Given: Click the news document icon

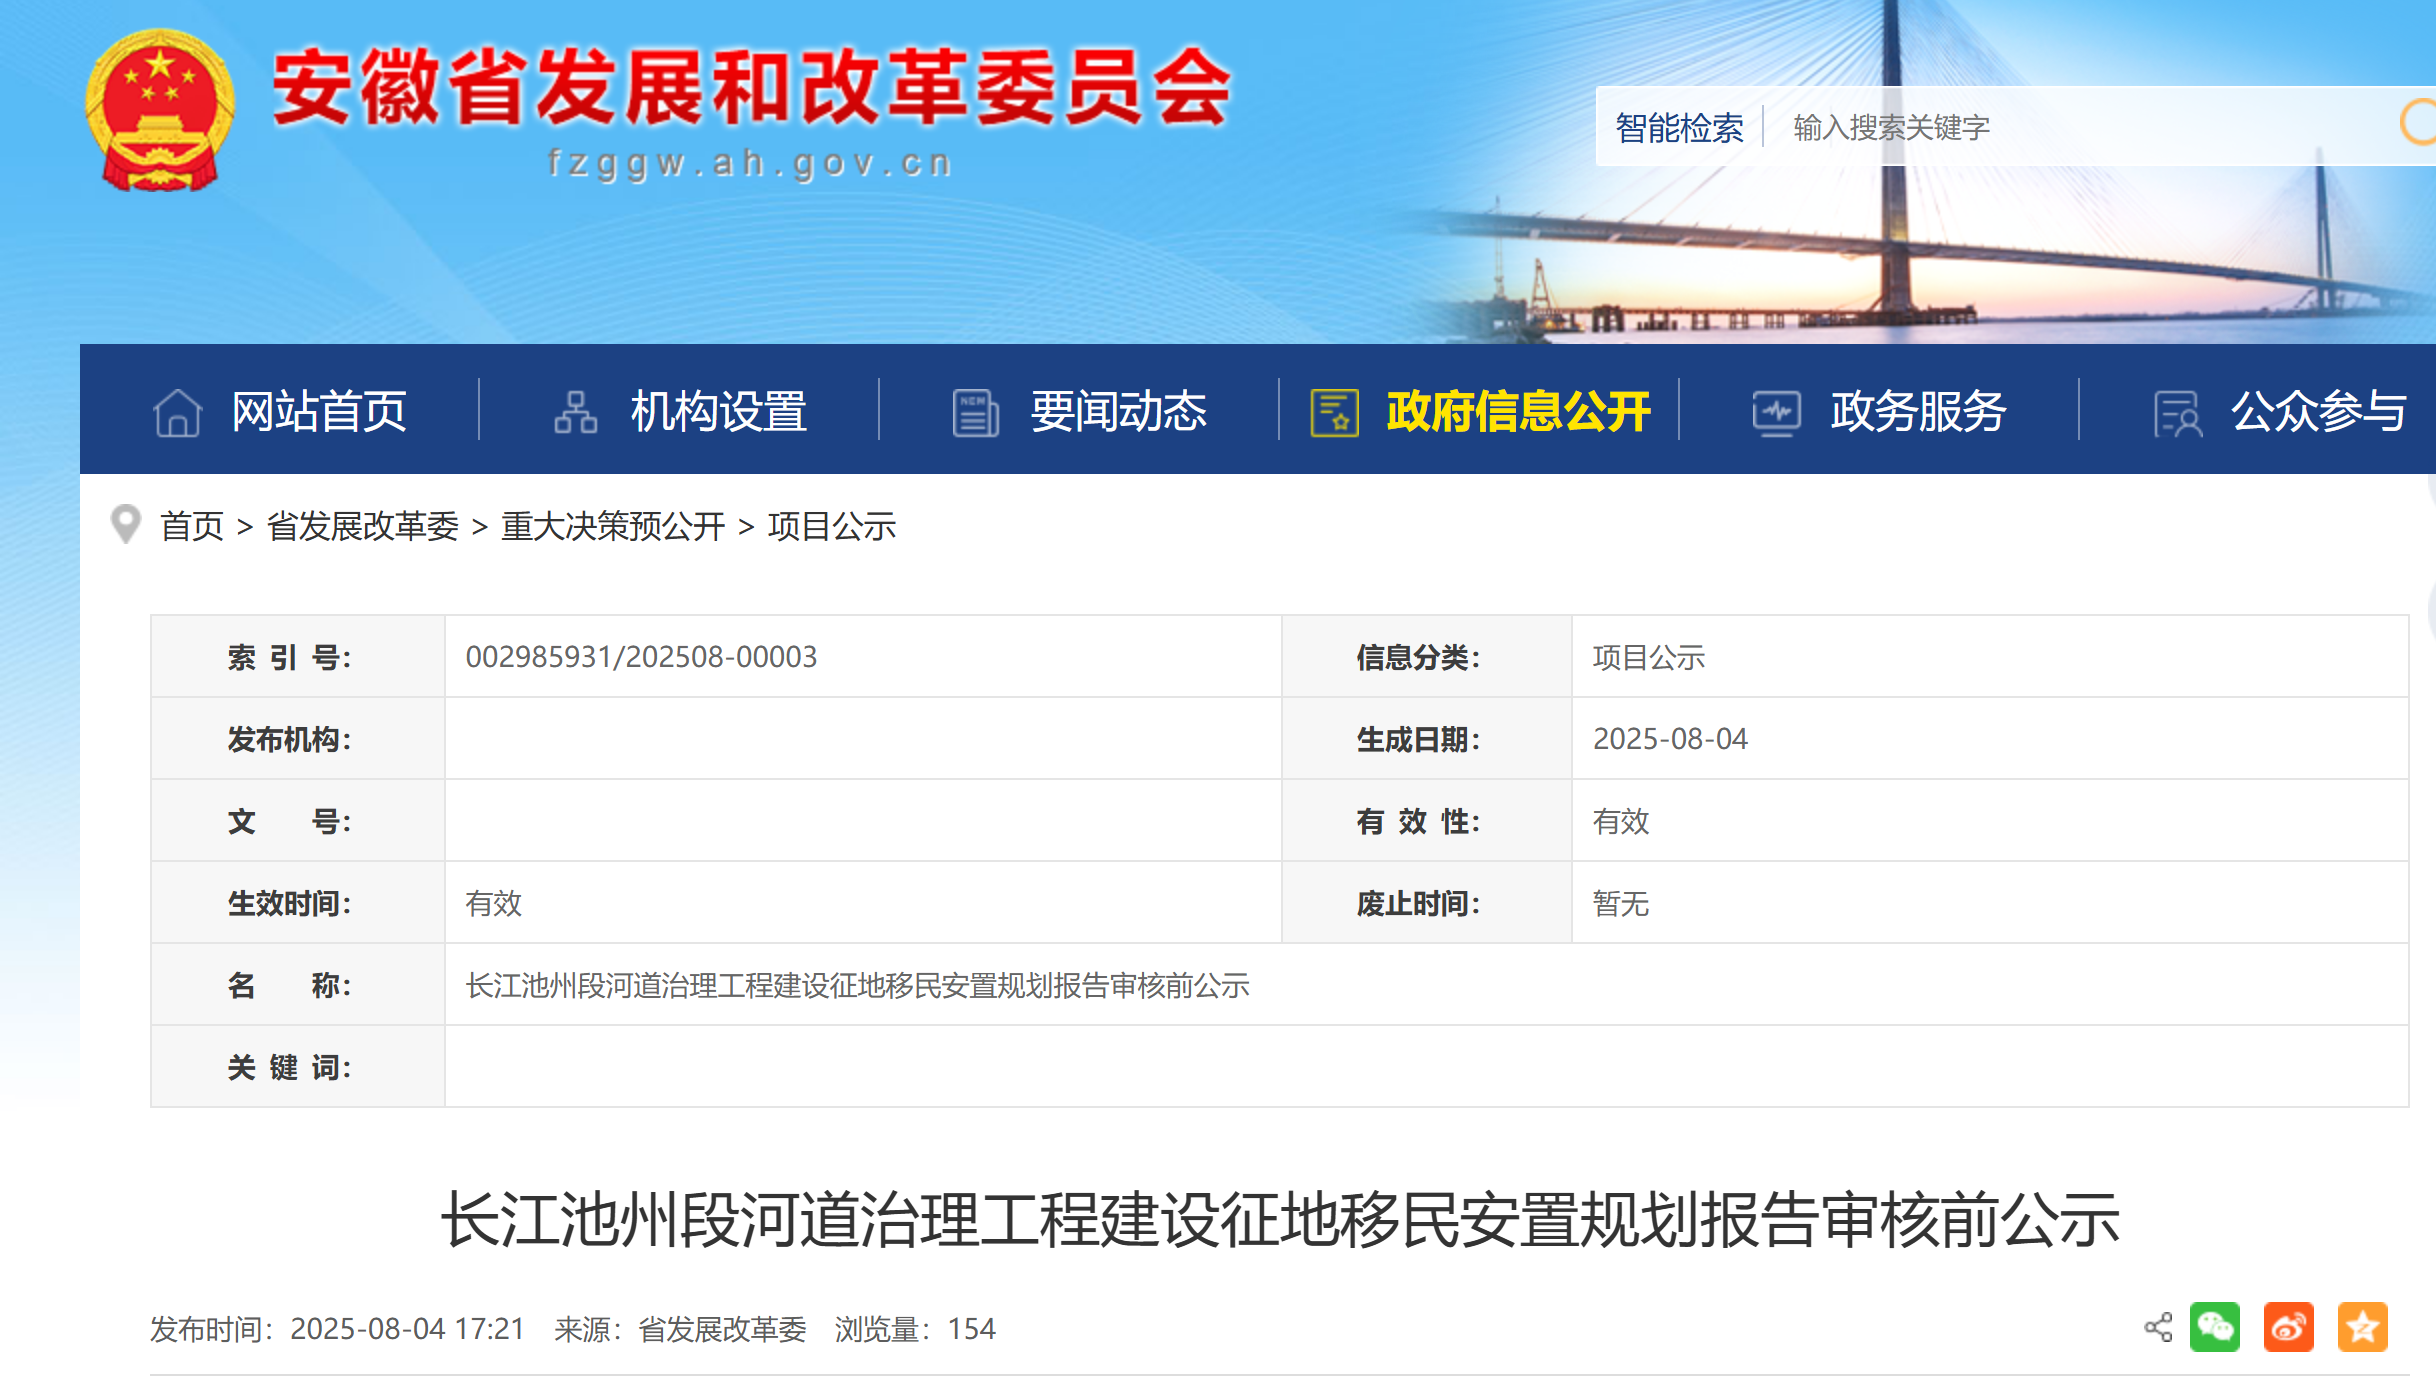Looking at the screenshot, I should pyautogui.click(x=975, y=412).
